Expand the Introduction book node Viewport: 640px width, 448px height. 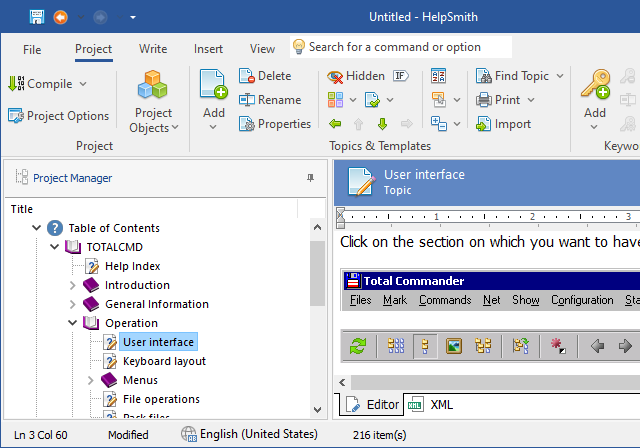pyautogui.click(x=73, y=285)
